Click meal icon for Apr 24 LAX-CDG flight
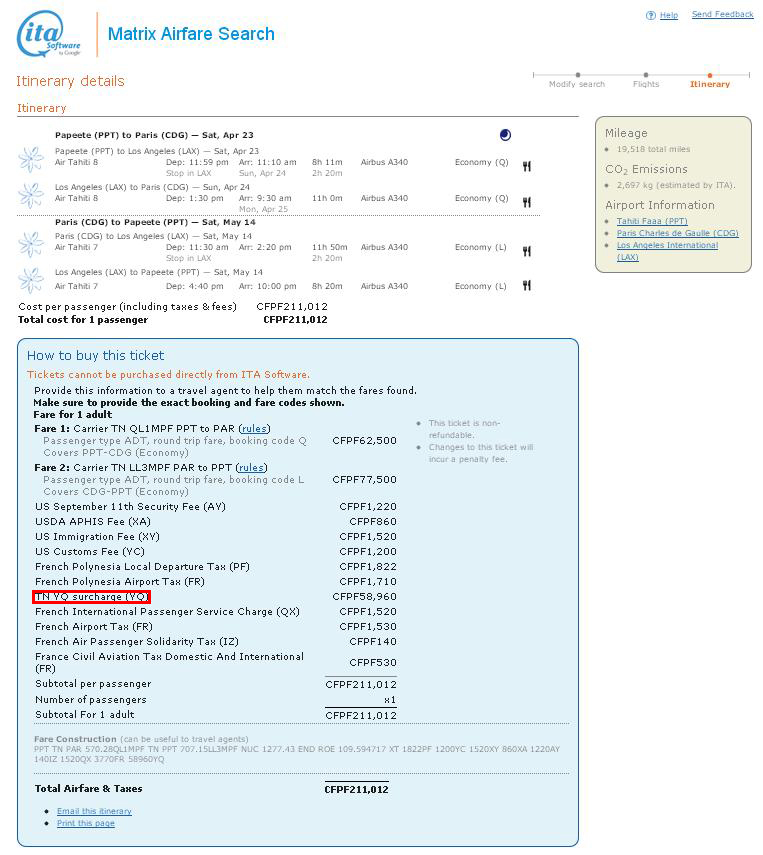The width and height of the screenshot is (763, 855). [x=527, y=202]
